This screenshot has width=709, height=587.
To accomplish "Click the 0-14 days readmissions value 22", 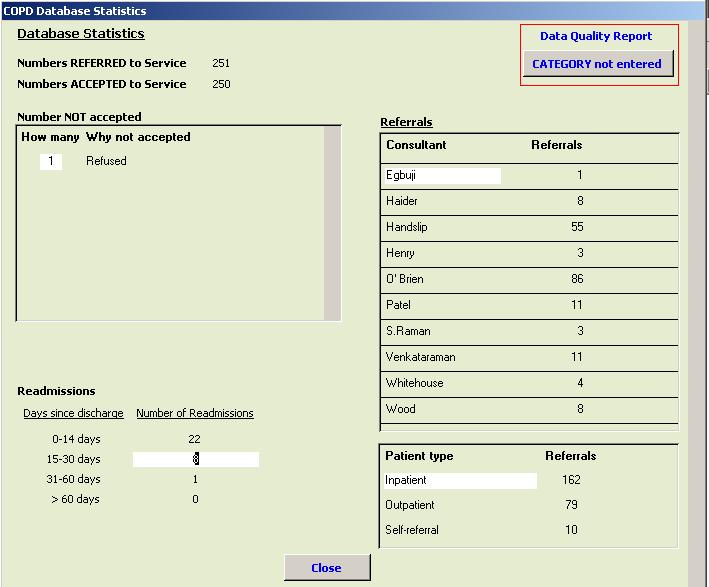I will pos(194,439).
